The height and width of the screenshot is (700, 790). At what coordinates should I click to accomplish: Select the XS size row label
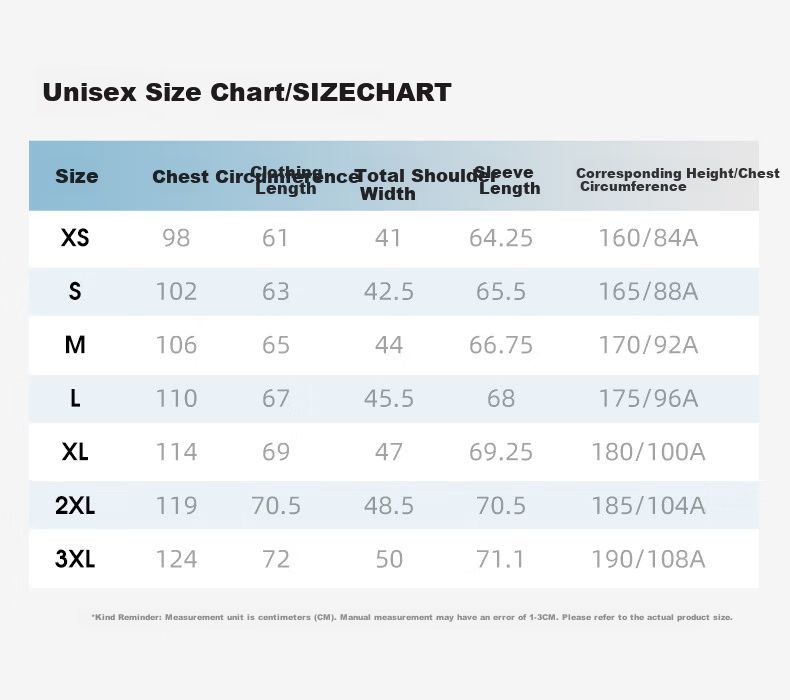coord(75,237)
